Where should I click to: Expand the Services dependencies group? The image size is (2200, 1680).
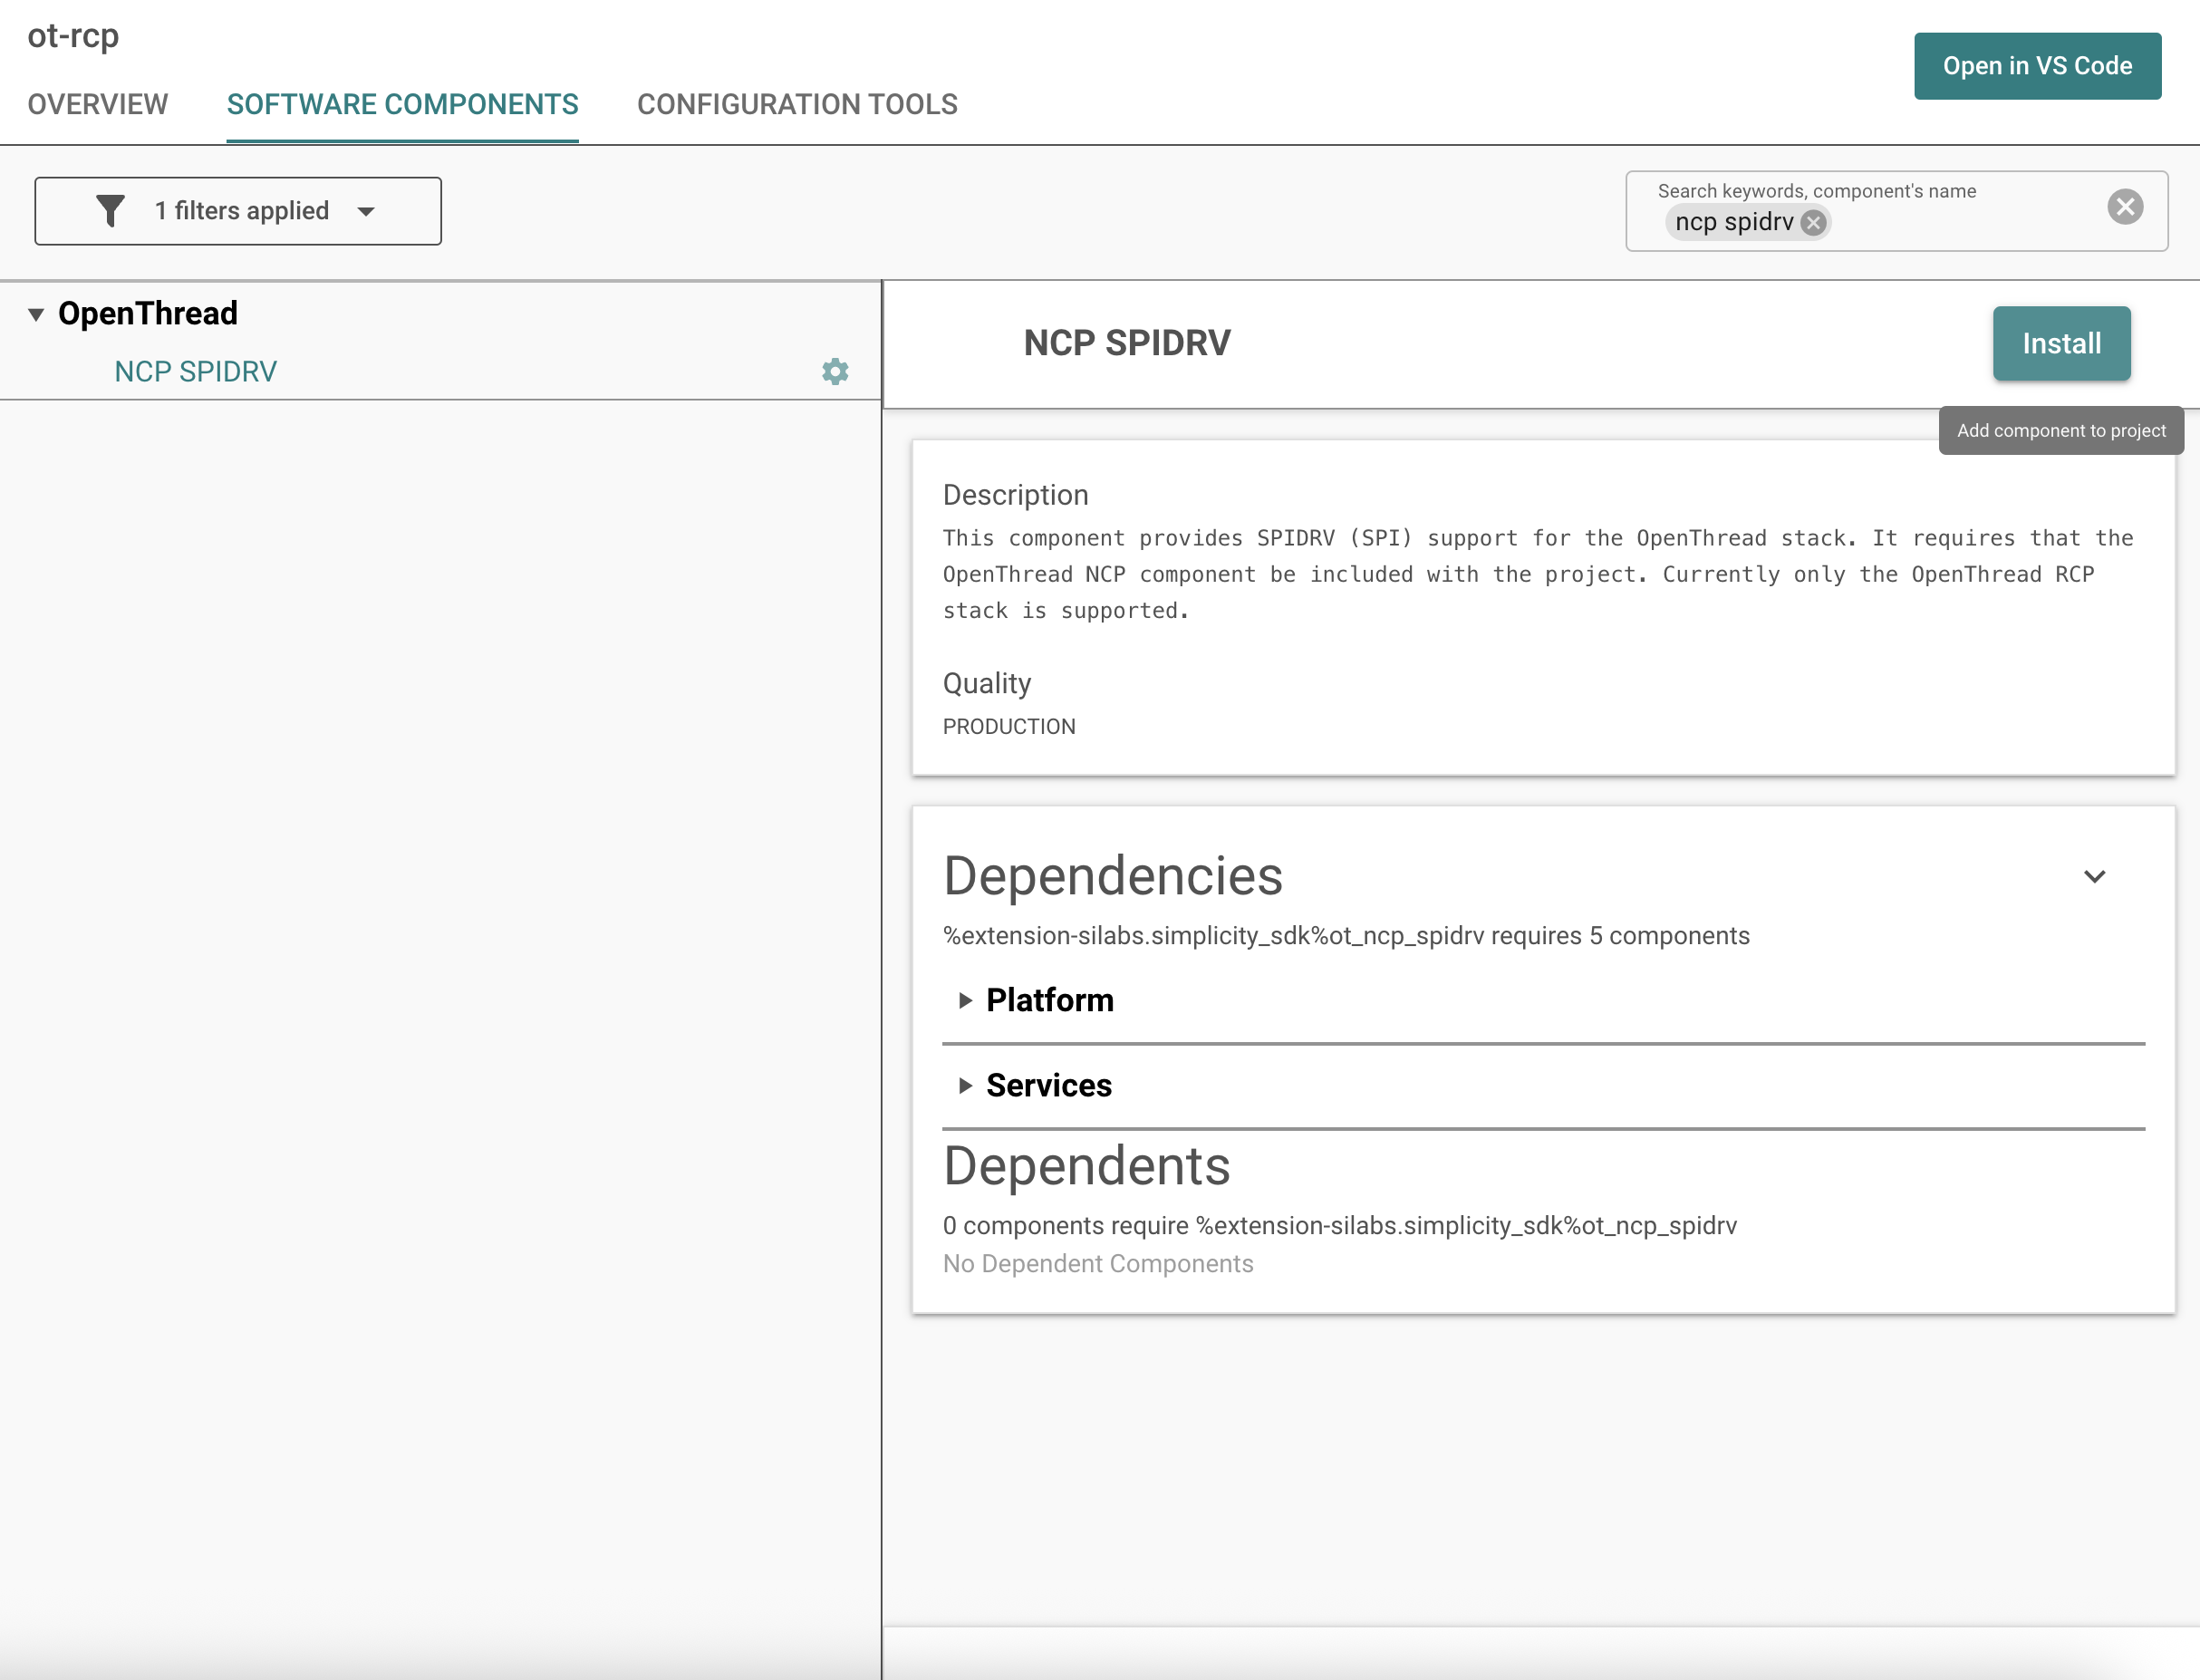tap(965, 1085)
